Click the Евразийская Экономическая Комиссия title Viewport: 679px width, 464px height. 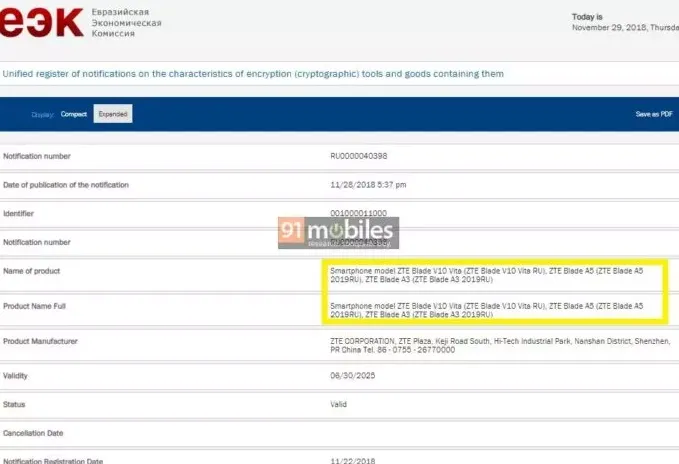tap(126, 23)
